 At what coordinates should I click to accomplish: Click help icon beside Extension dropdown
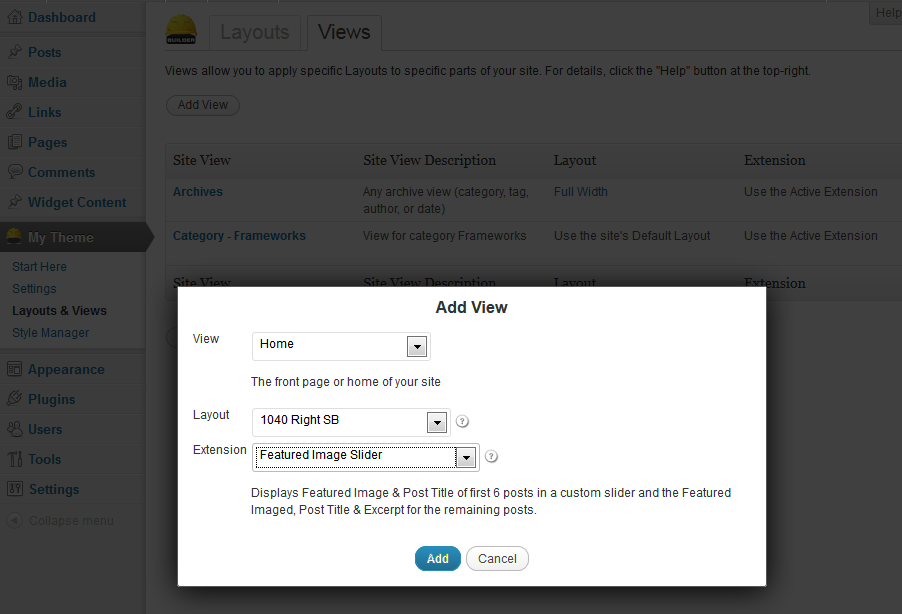coord(491,457)
